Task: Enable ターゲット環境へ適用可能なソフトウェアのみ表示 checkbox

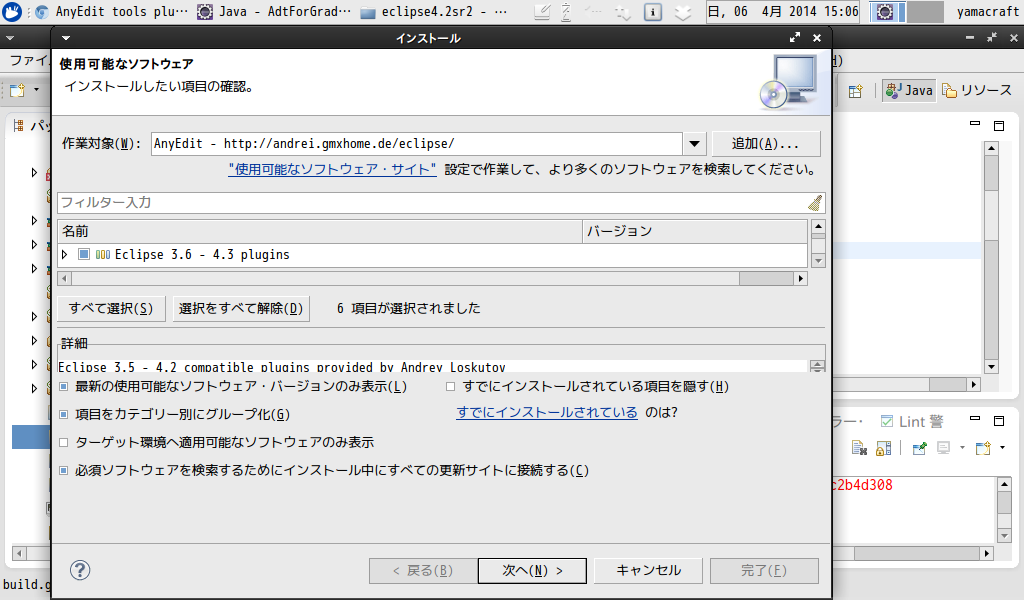Action: pyautogui.click(x=63, y=442)
